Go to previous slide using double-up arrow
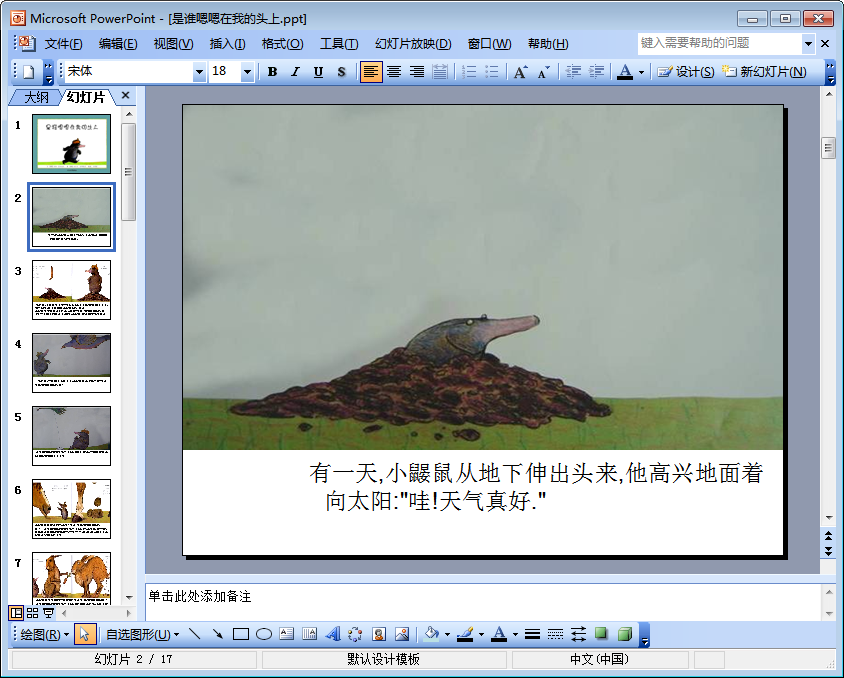The image size is (844, 678). pyautogui.click(x=828, y=535)
